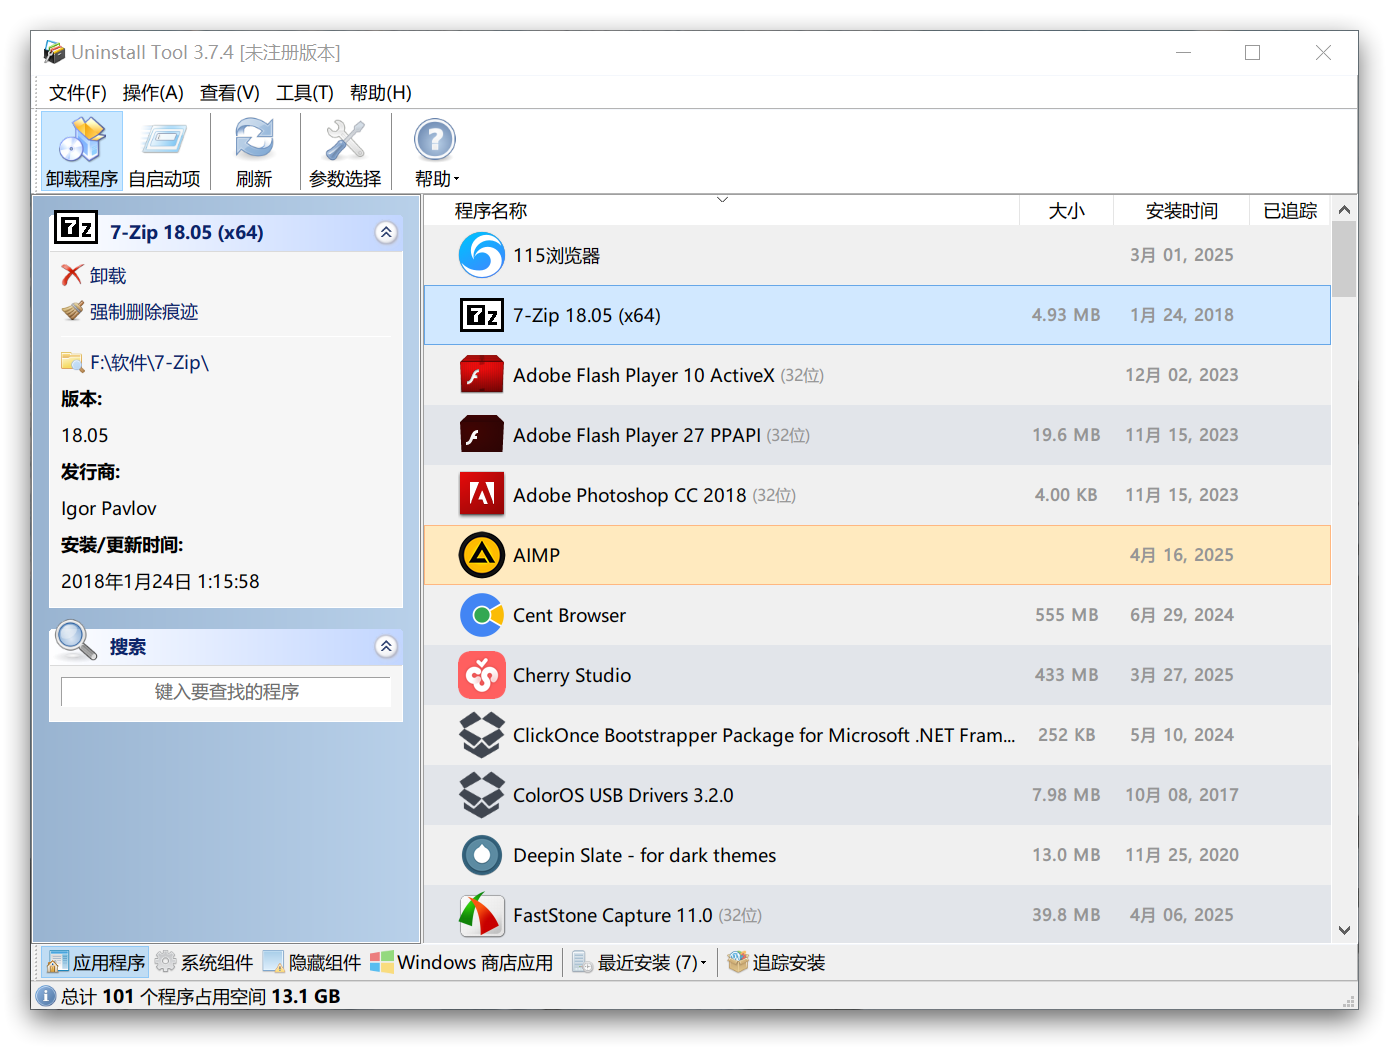This screenshot has width=1389, height=1050.
Task: Open the Action (操作) menu
Action: pyautogui.click(x=153, y=93)
